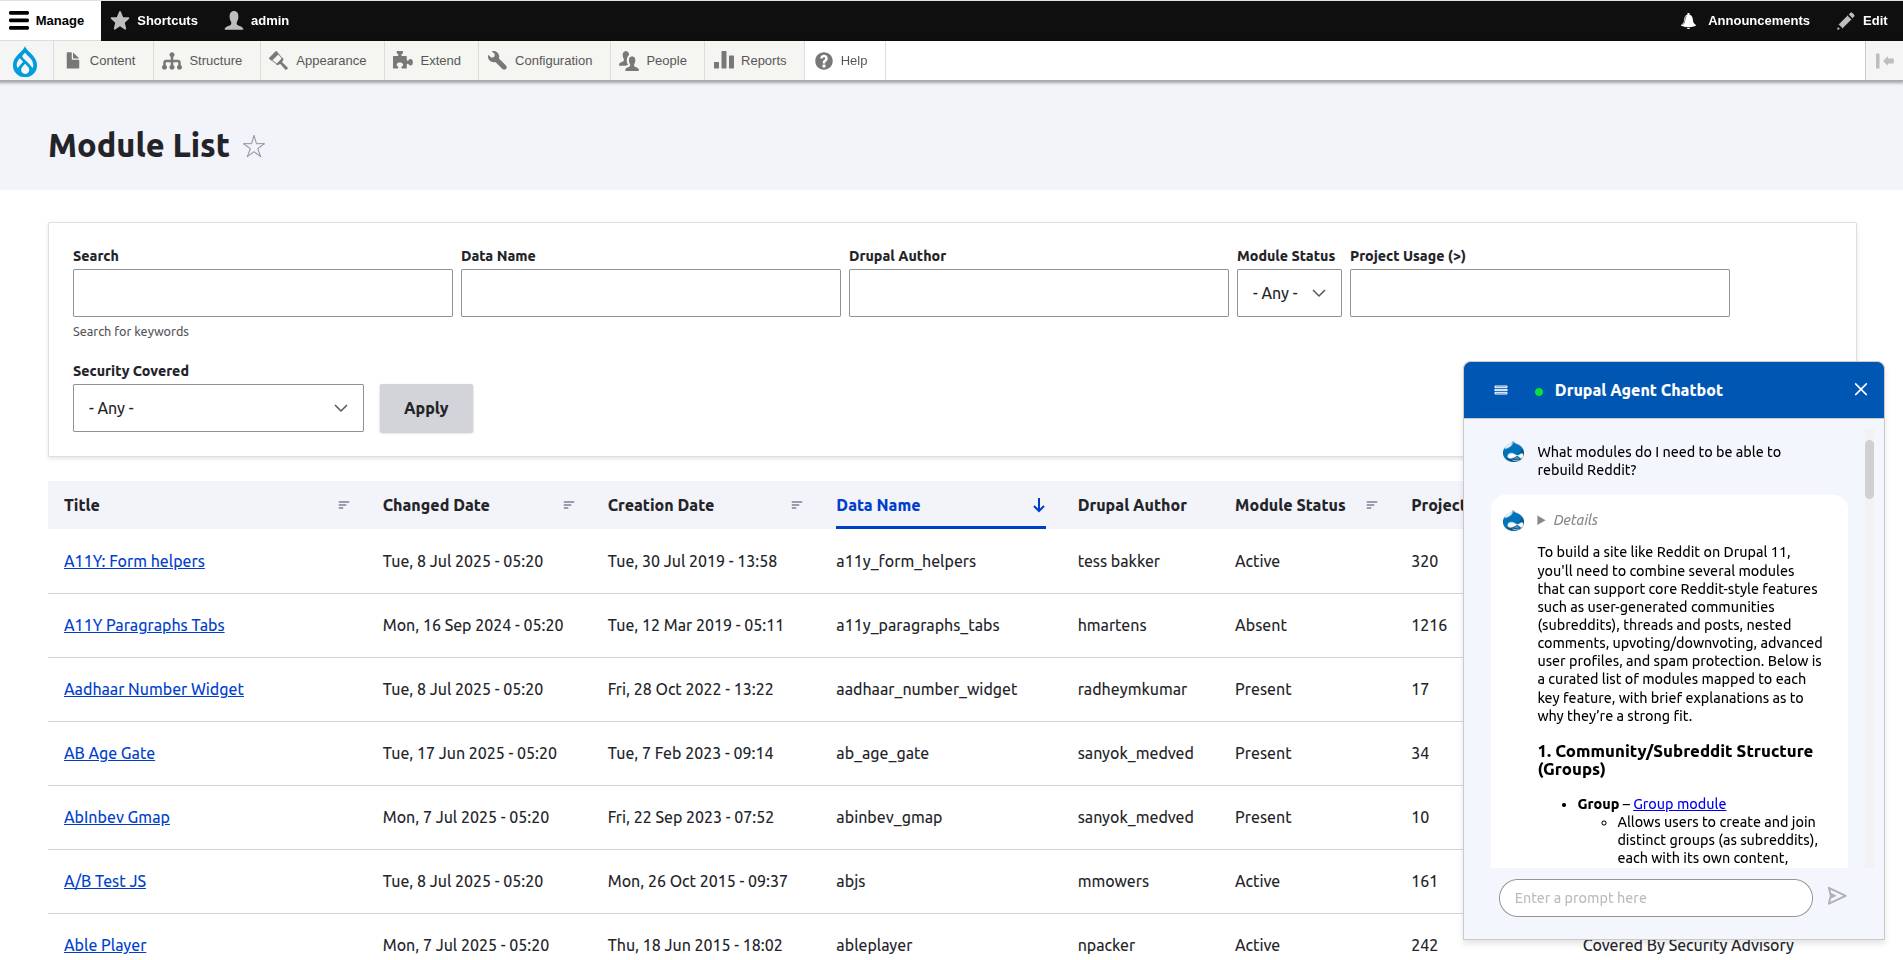
Task: Open Group module link in chatbot
Action: click(1679, 804)
